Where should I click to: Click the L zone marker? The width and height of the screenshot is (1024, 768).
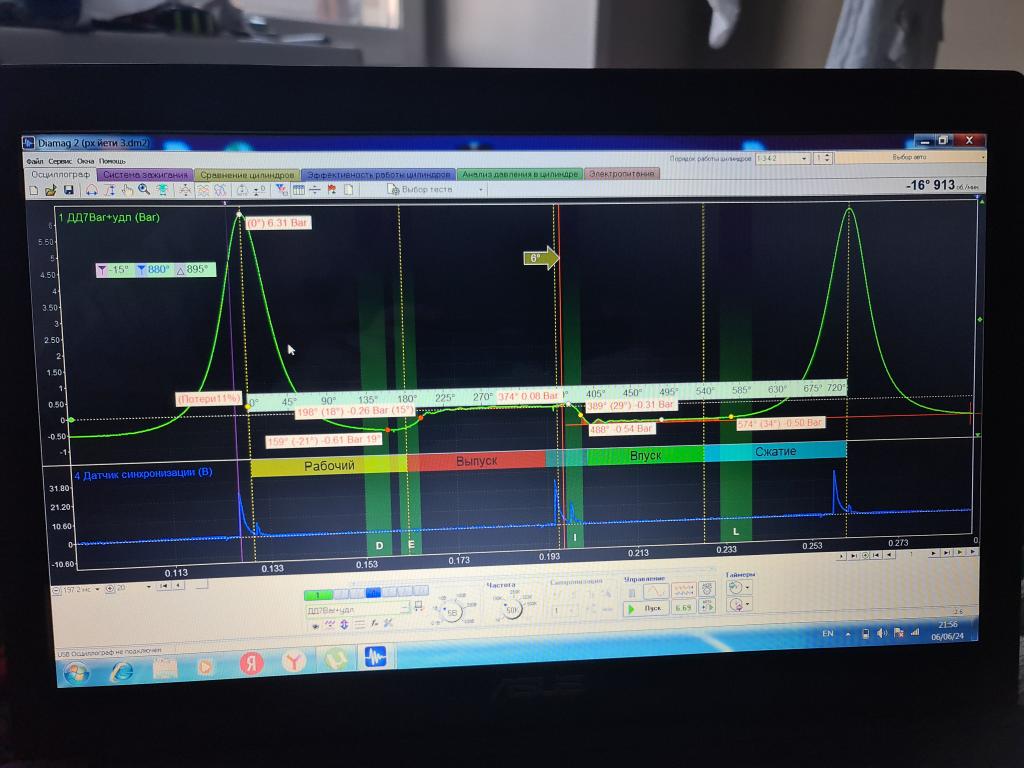tap(736, 532)
